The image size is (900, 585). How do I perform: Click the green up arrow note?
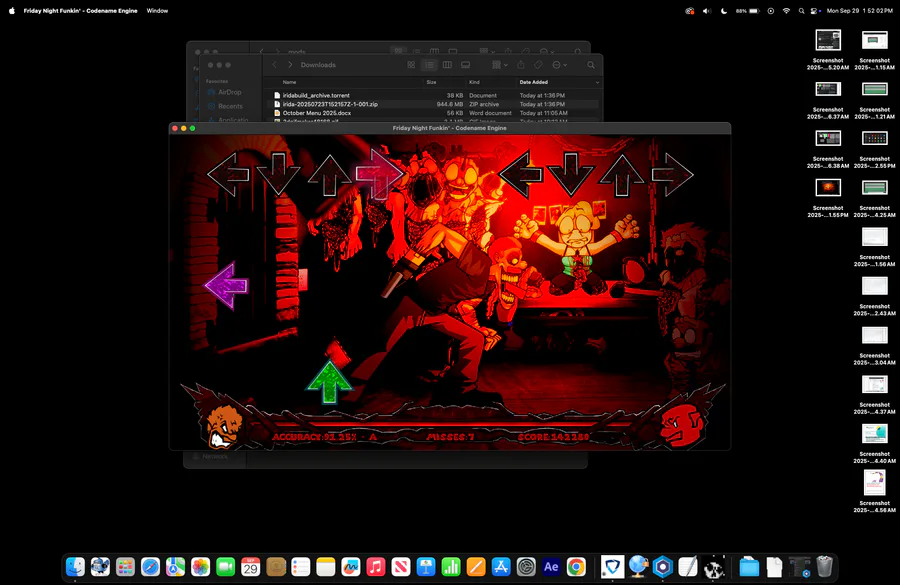coord(329,382)
